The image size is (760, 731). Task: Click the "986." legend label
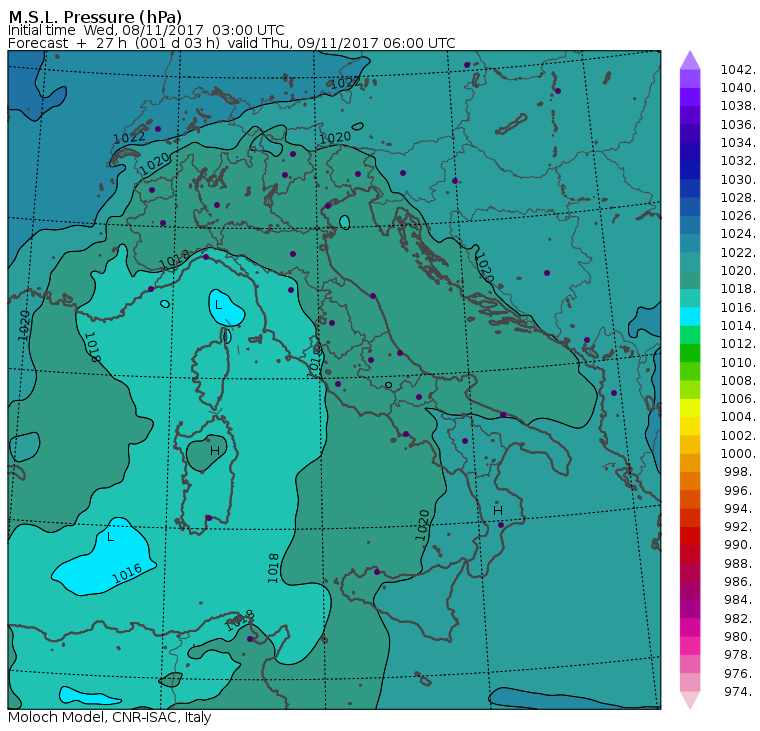(740, 581)
